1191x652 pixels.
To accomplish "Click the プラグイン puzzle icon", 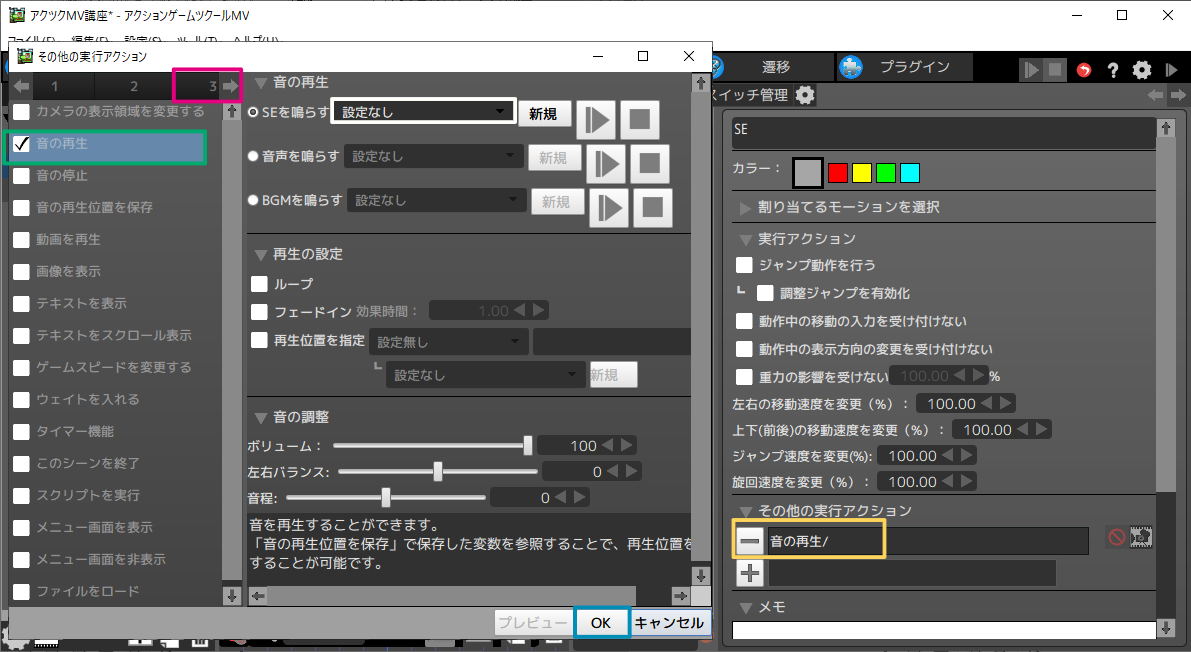I will (850, 67).
